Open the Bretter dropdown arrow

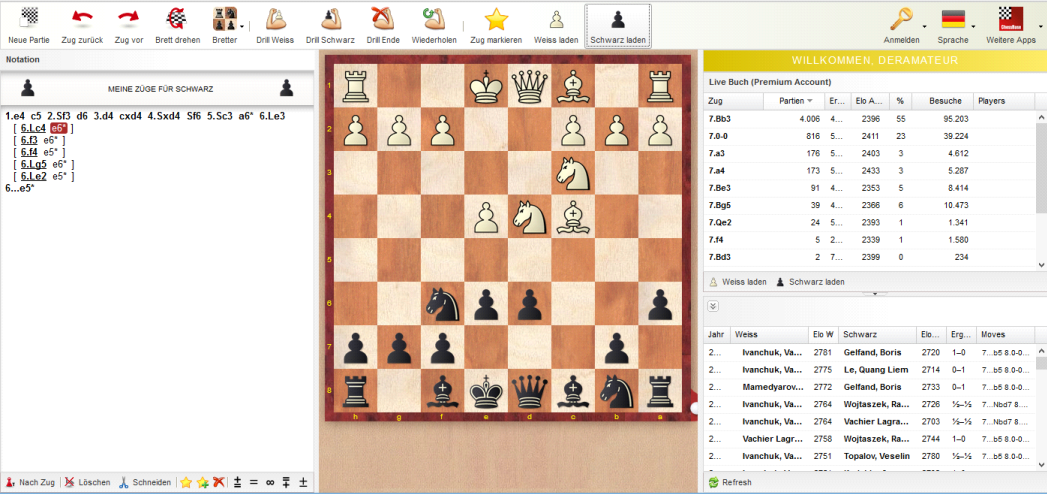point(242,26)
